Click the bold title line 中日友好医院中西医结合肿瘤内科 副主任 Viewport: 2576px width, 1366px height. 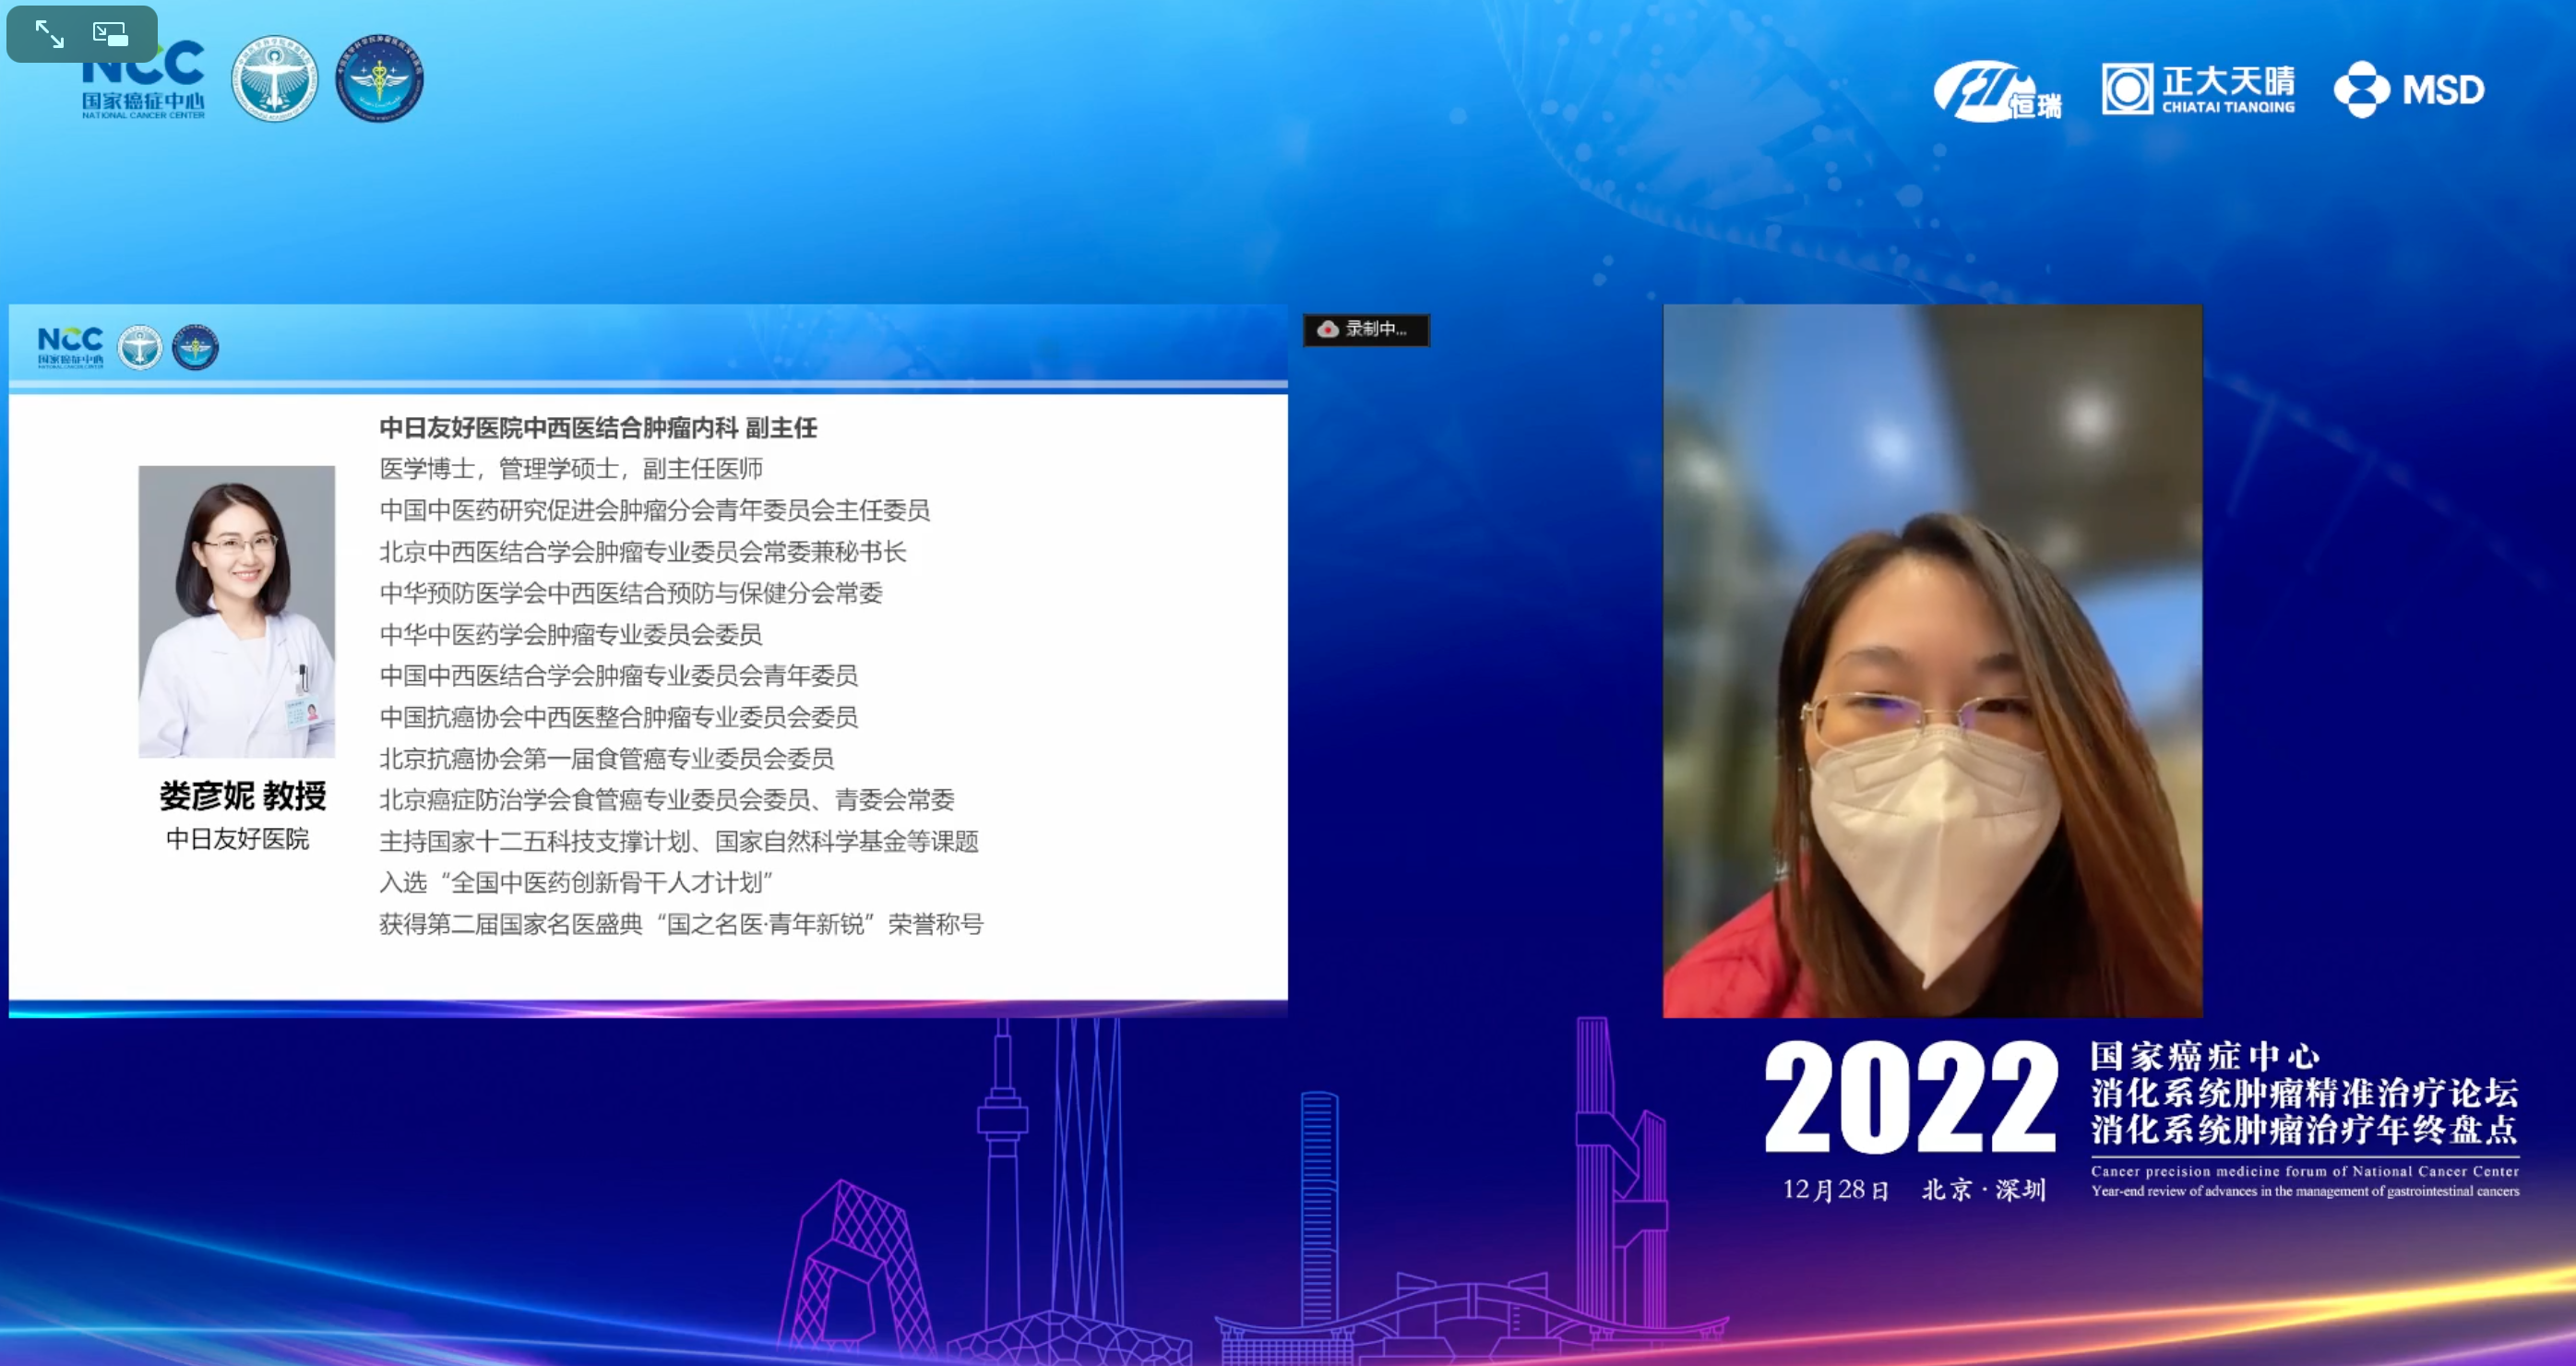pyautogui.click(x=598, y=428)
